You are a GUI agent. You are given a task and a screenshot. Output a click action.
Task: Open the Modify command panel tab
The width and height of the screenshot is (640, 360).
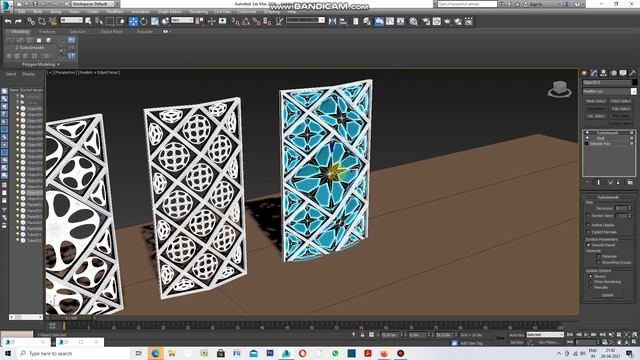pos(594,73)
